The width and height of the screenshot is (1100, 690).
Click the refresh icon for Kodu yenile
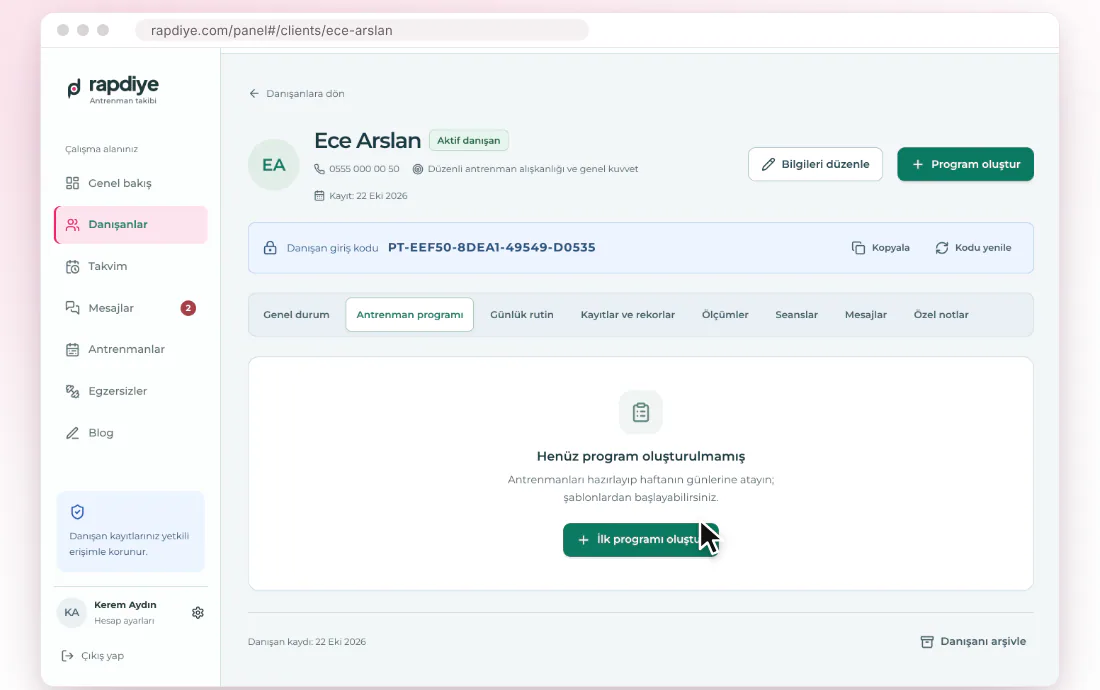(941, 248)
